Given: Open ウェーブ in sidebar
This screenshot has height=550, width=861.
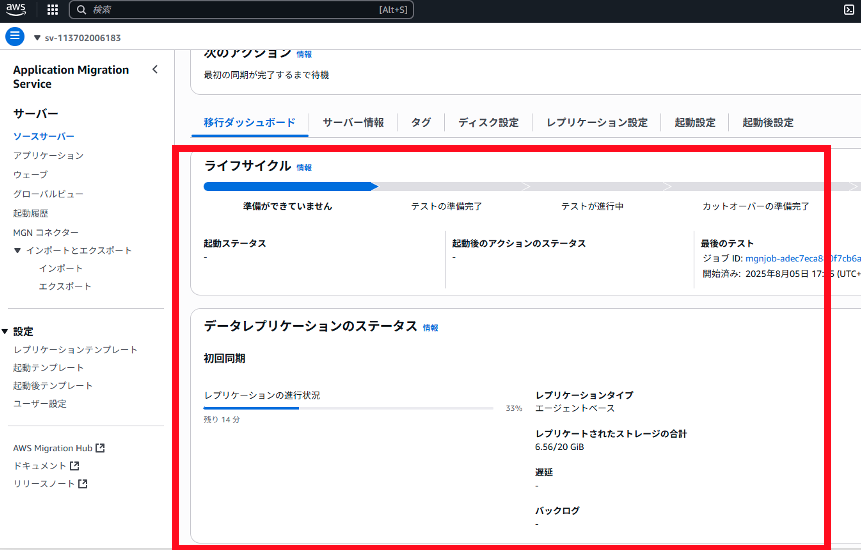Looking at the screenshot, I should pyautogui.click(x=31, y=175).
